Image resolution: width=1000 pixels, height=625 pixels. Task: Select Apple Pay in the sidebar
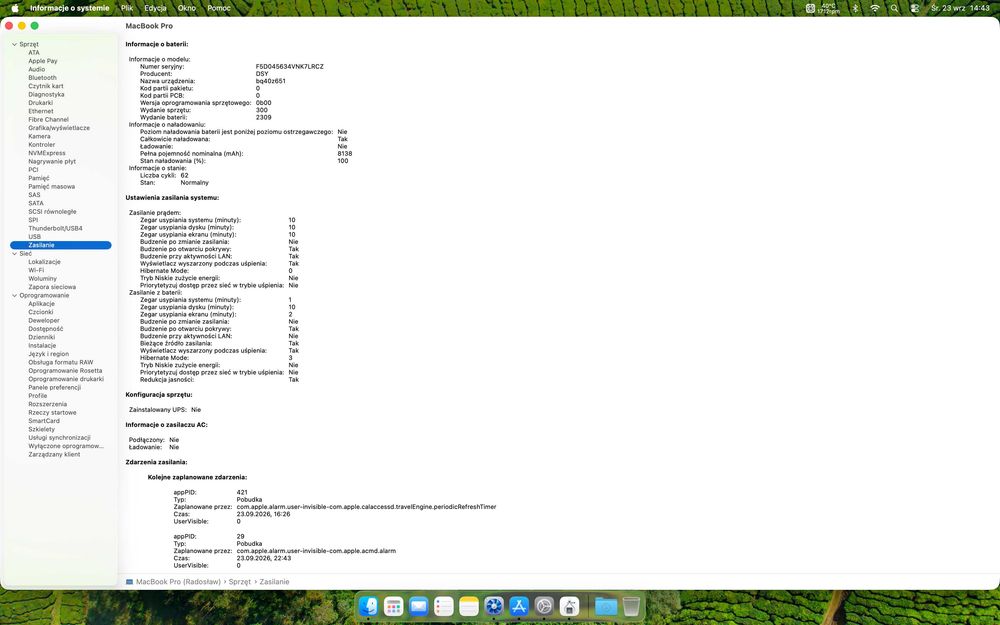tap(43, 61)
